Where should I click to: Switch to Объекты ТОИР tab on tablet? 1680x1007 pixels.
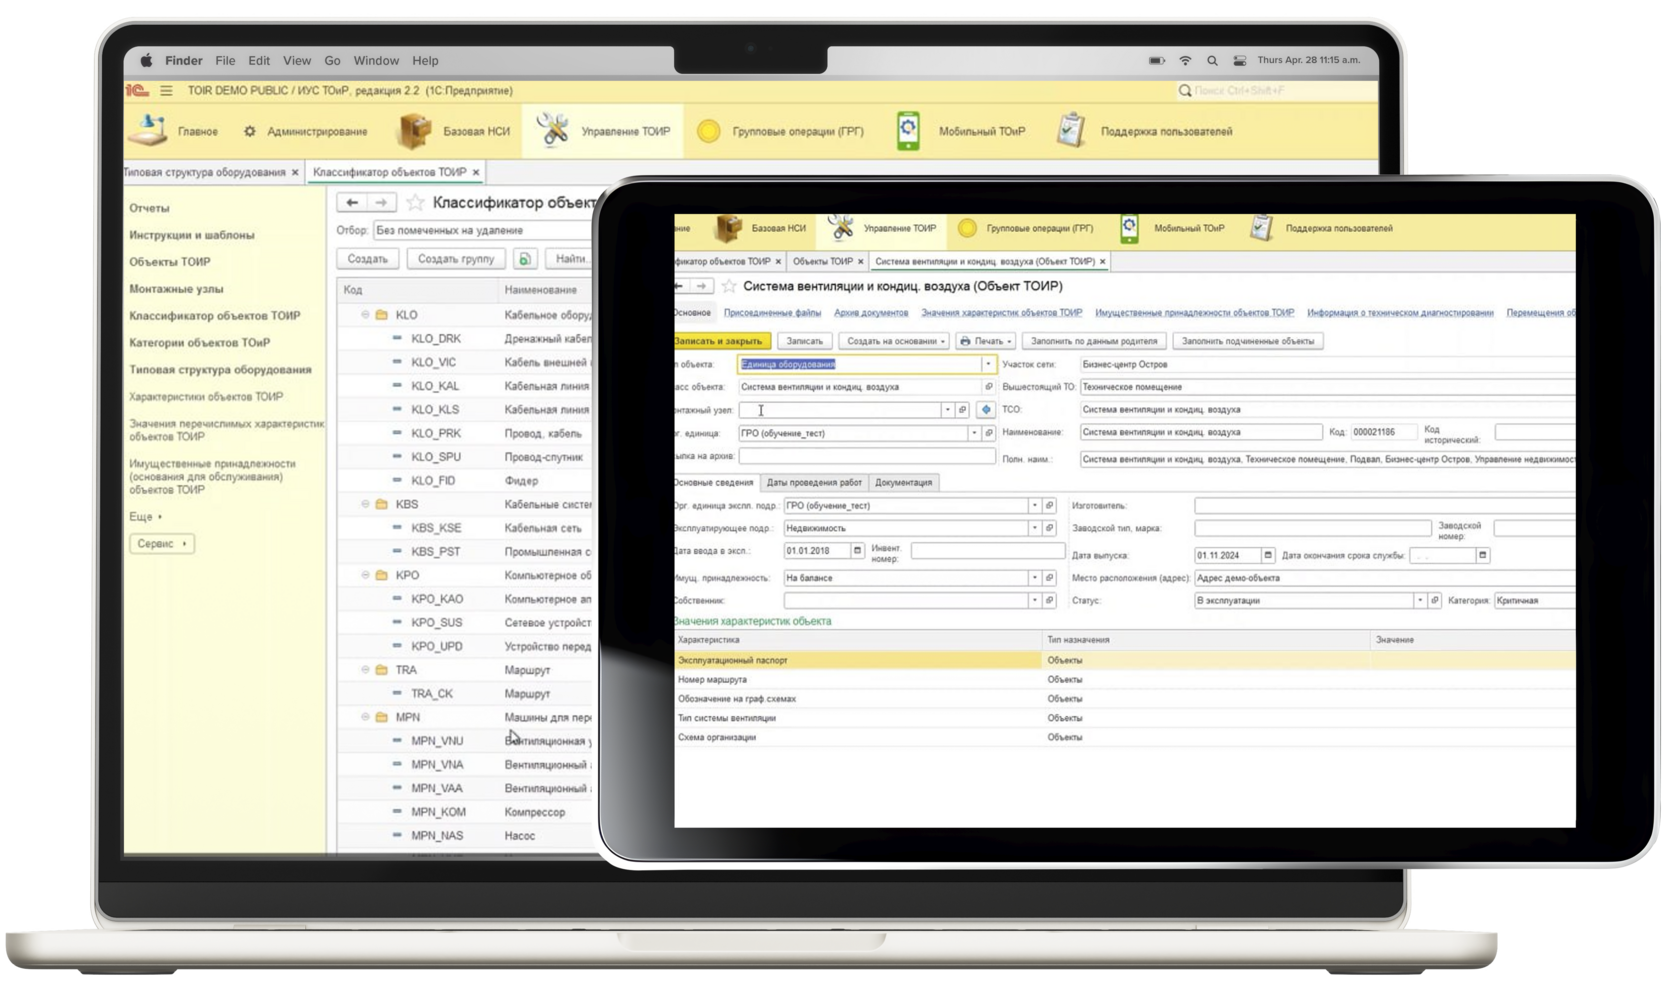pos(822,262)
